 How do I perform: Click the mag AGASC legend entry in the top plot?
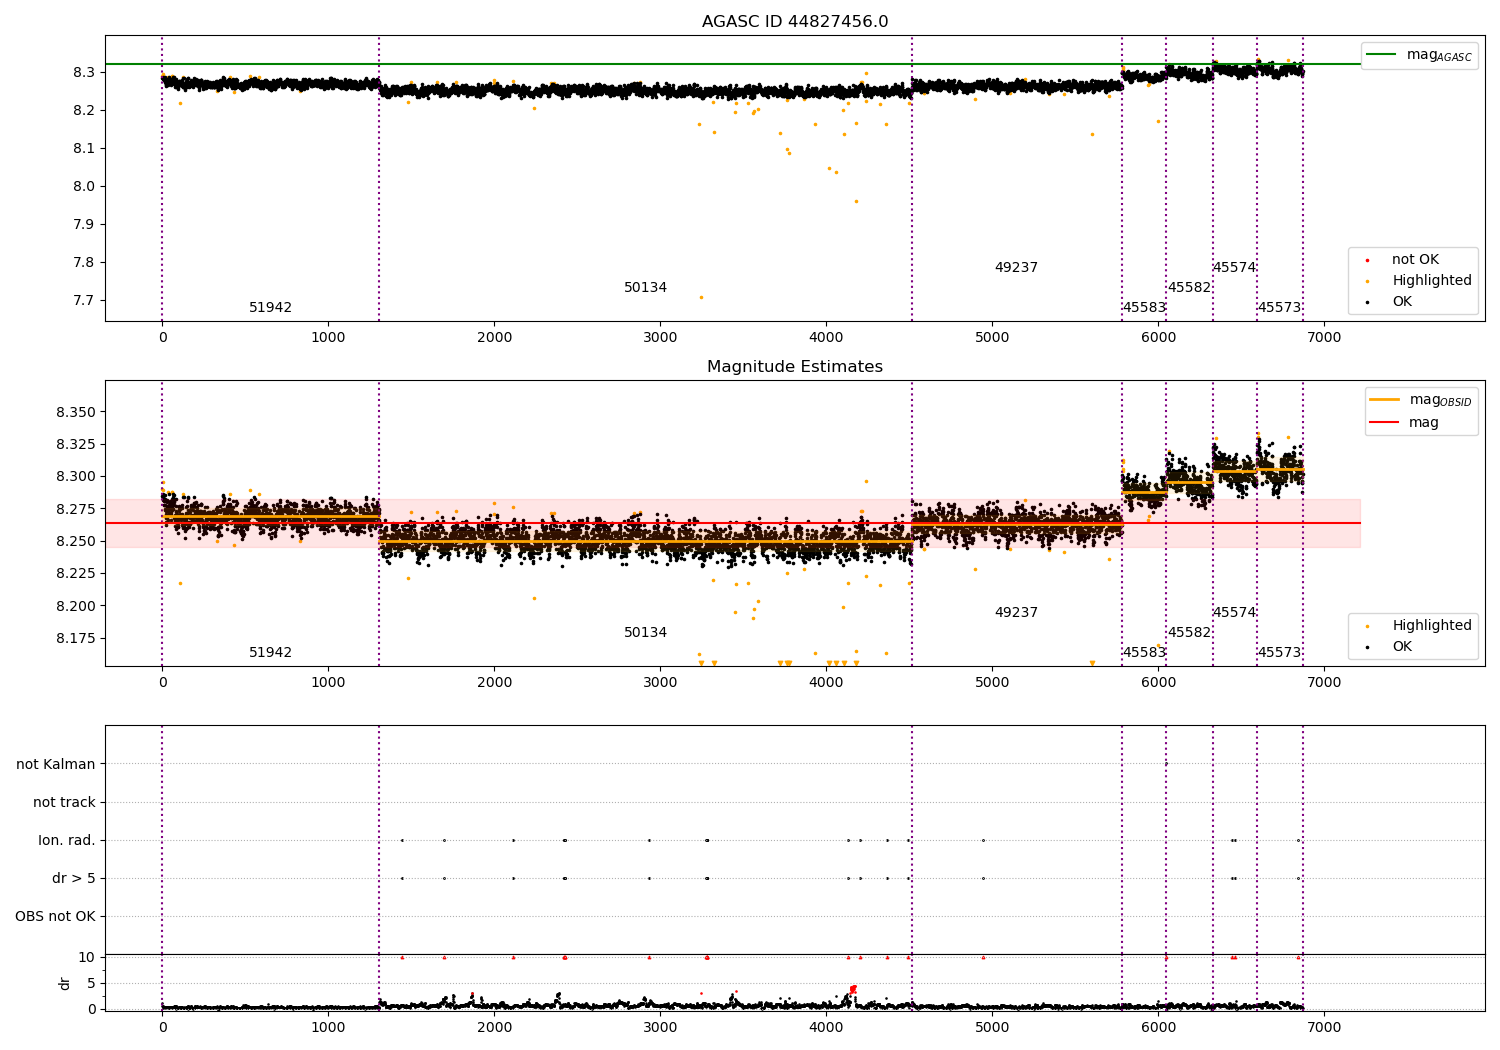pyautogui.click(x=1419, y=55)
